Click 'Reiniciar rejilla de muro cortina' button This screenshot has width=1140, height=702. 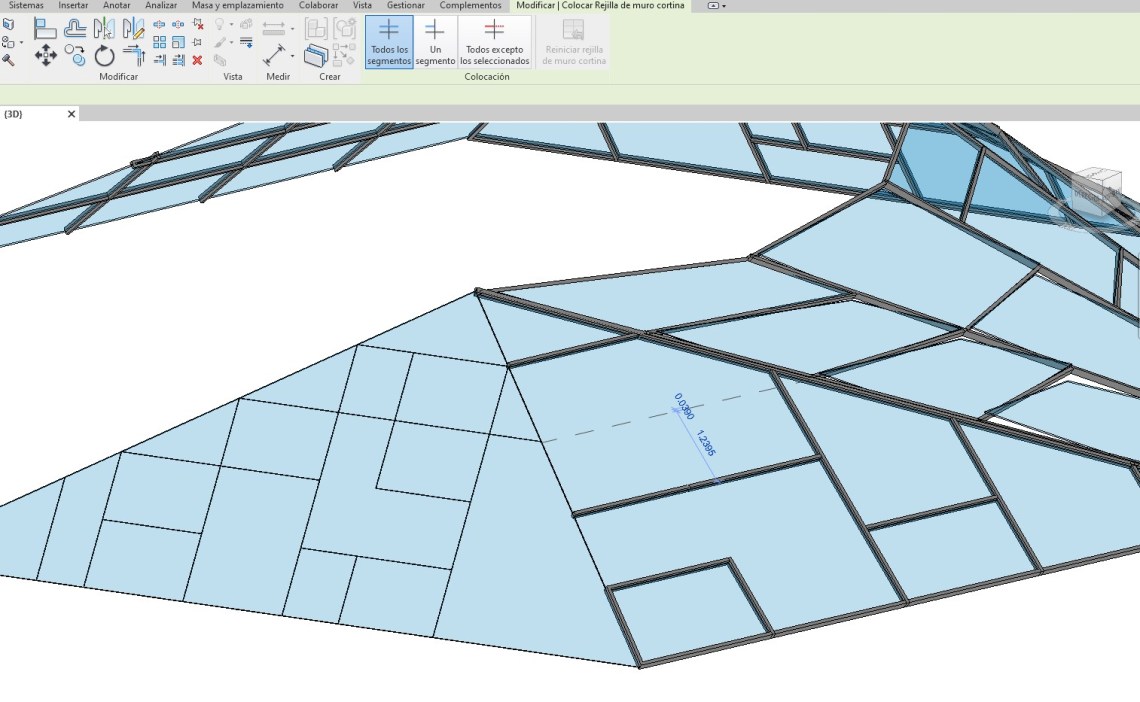click(573, 42)
